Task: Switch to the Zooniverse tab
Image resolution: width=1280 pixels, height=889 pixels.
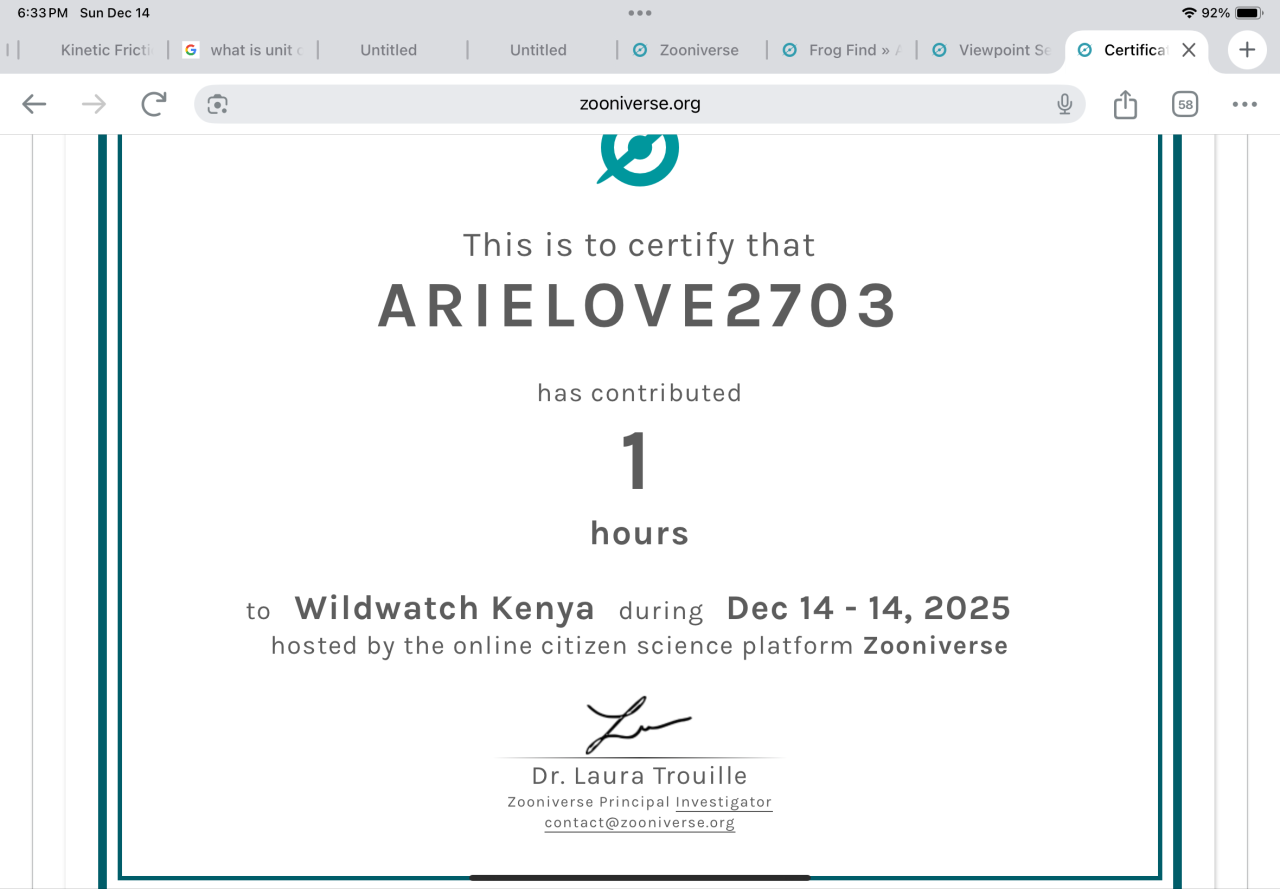Action: [688, 50]
